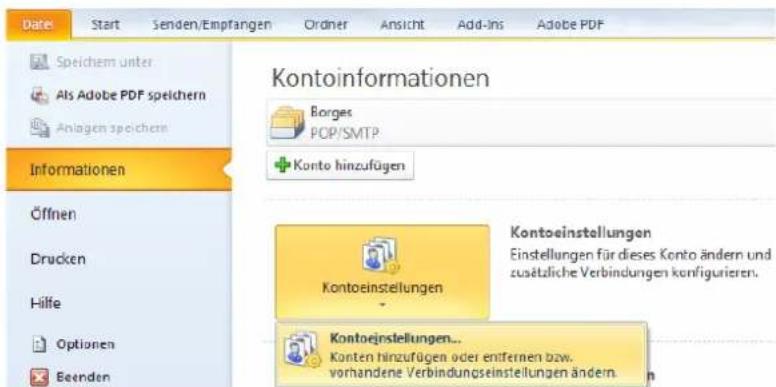The image size is (776, 387).
Task: Open the Ansicht tab
Action: (402, 25)
